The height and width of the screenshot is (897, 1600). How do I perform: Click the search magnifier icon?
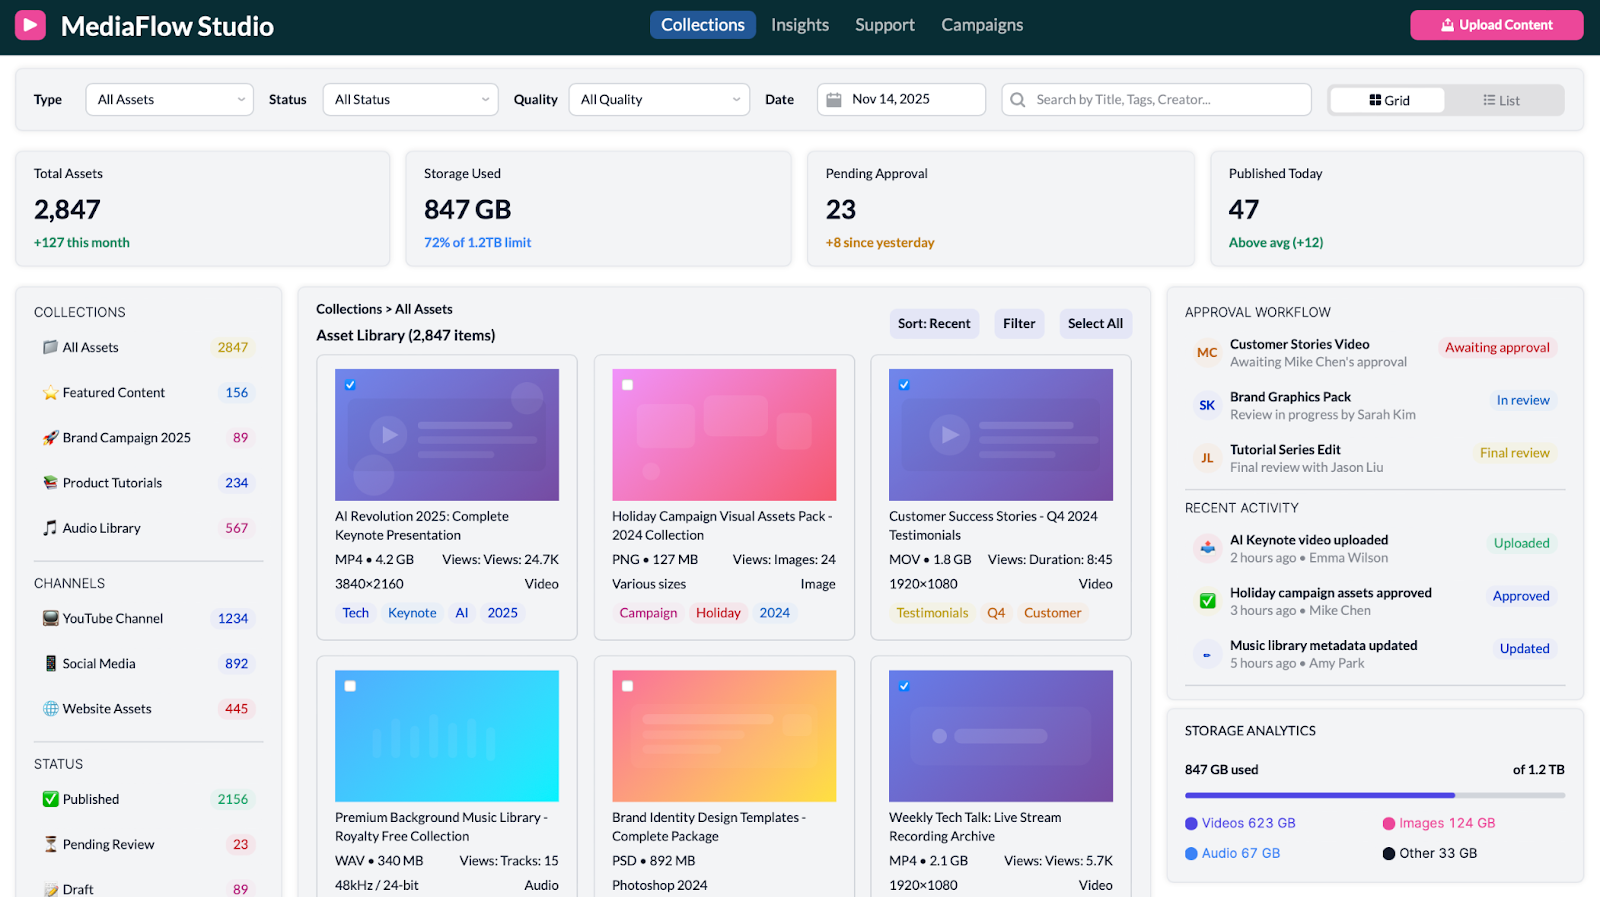(x=1018, y=100)
